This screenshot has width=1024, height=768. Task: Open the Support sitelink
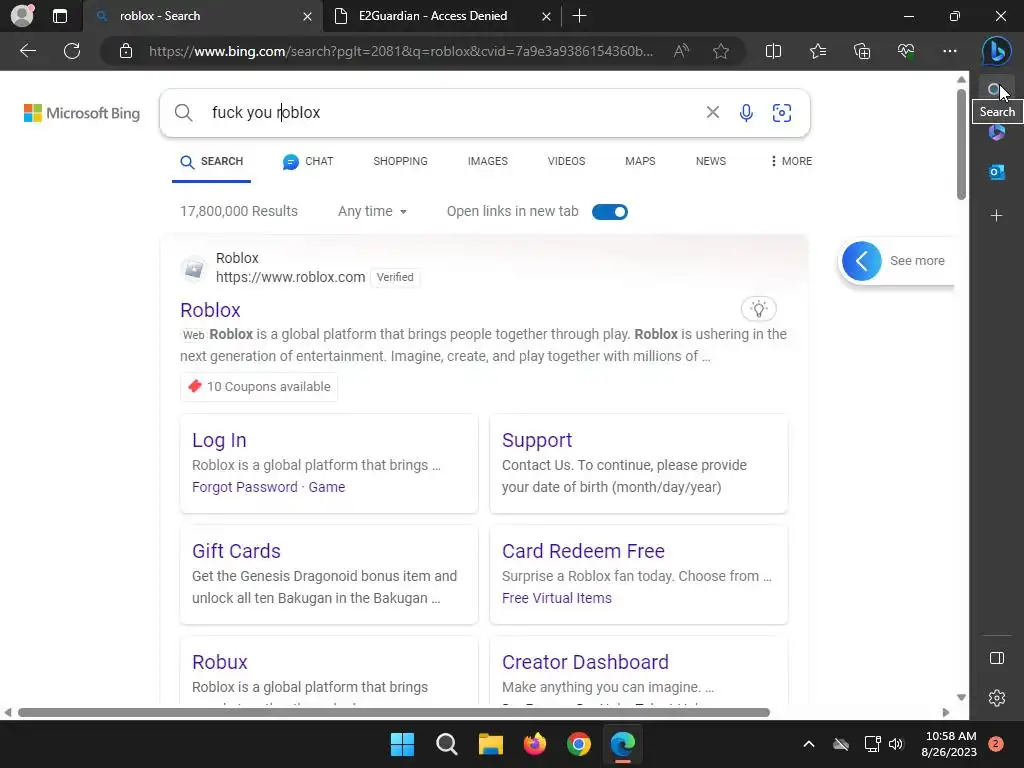537,440
